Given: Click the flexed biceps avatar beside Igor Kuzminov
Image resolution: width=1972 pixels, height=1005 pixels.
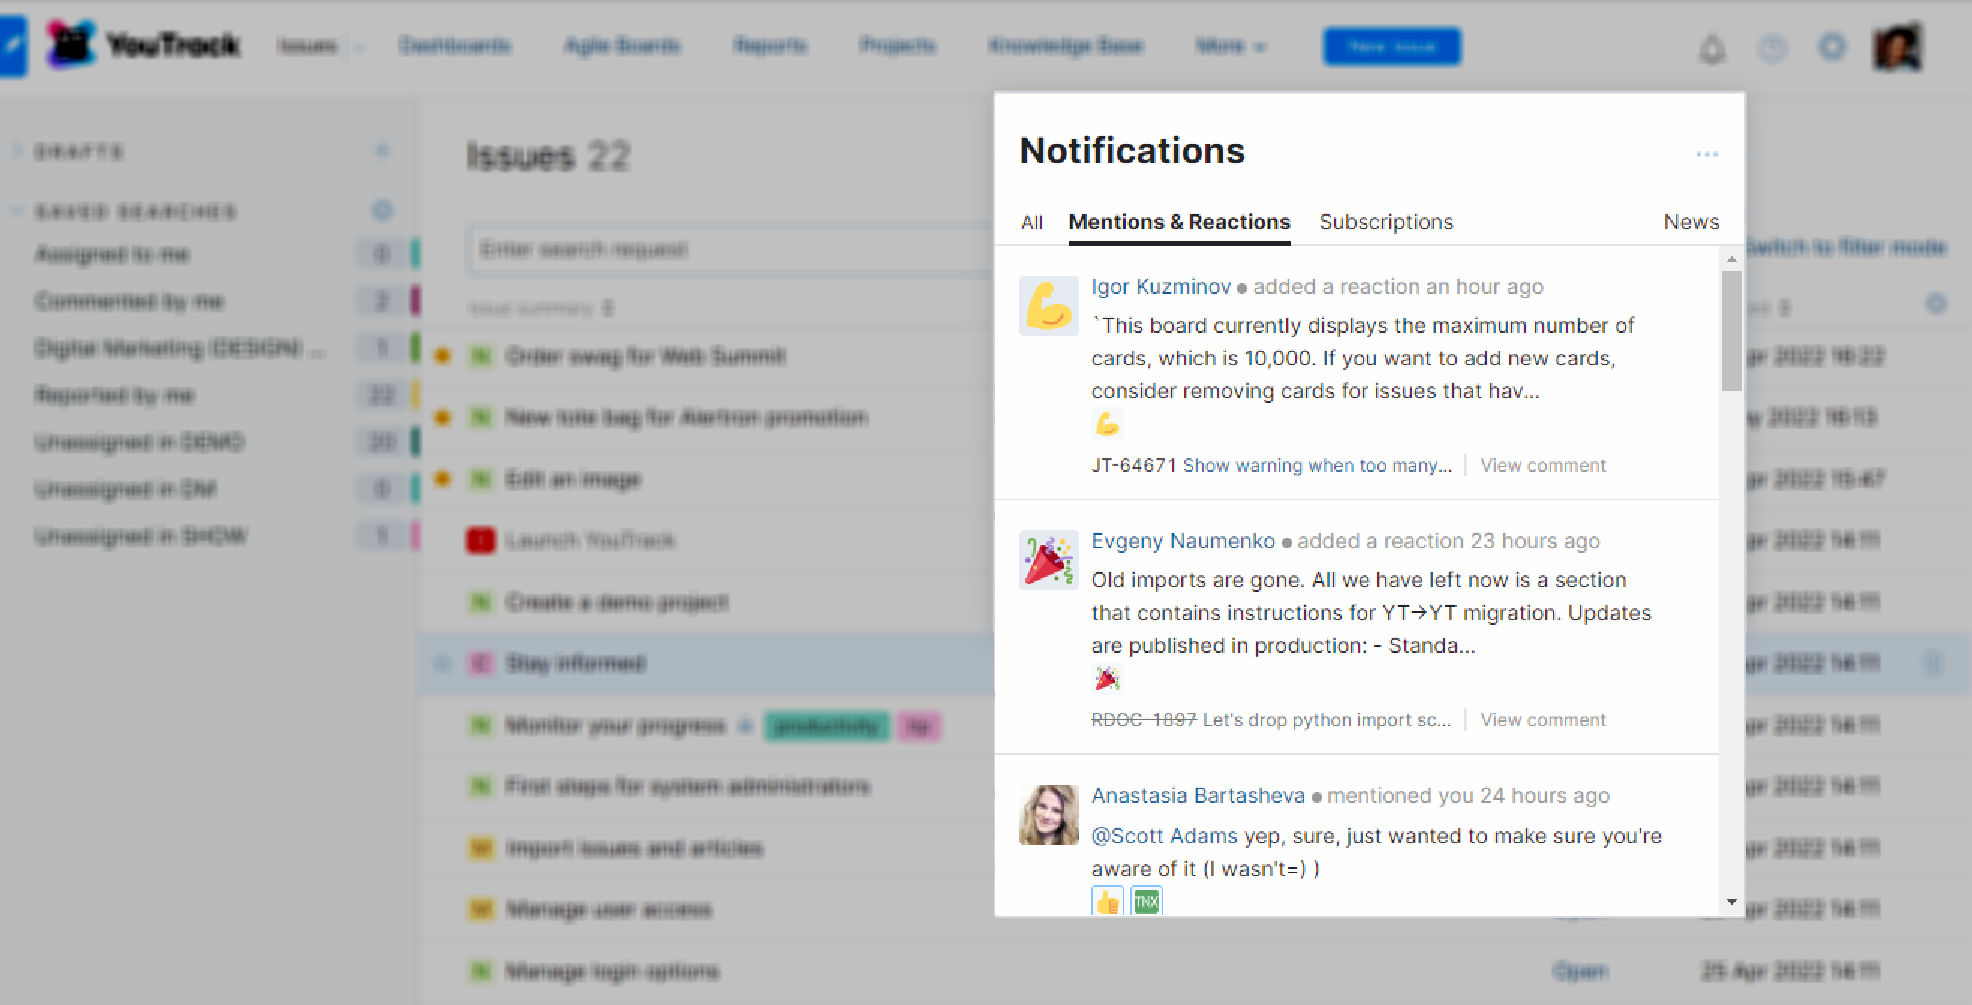Looking at the screenshot, I should [1048, 305].
